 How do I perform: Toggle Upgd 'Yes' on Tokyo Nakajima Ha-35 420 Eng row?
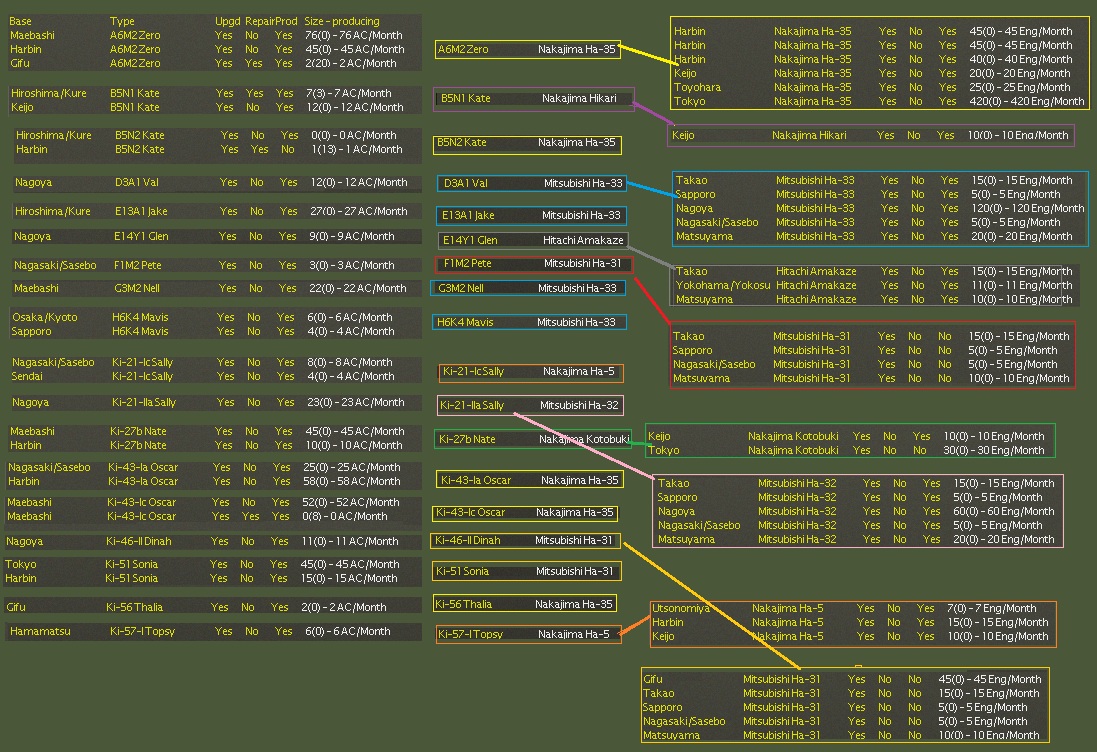[887, 101]
